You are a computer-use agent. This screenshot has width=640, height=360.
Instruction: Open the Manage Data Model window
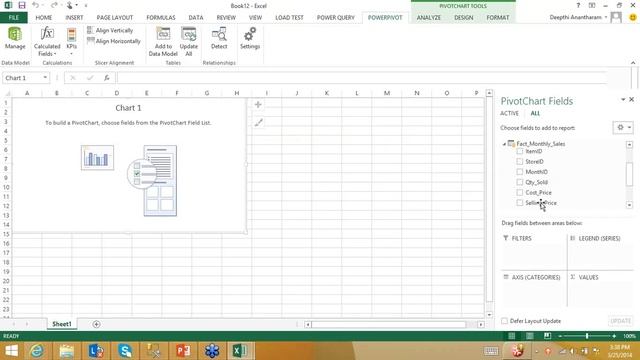(x=15, y=38)
